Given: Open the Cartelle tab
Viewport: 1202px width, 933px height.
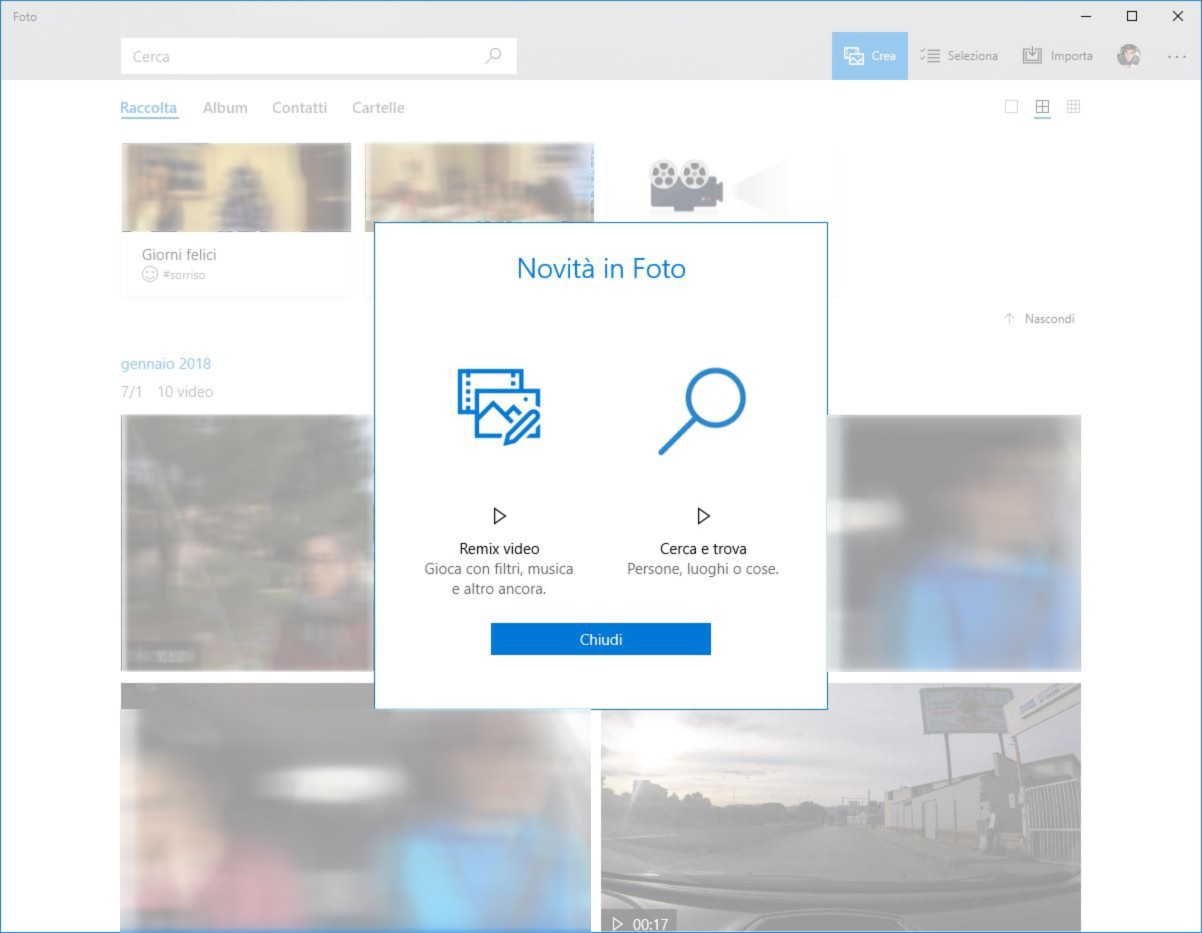Looking at the screenshot, I should coord(377,107).
